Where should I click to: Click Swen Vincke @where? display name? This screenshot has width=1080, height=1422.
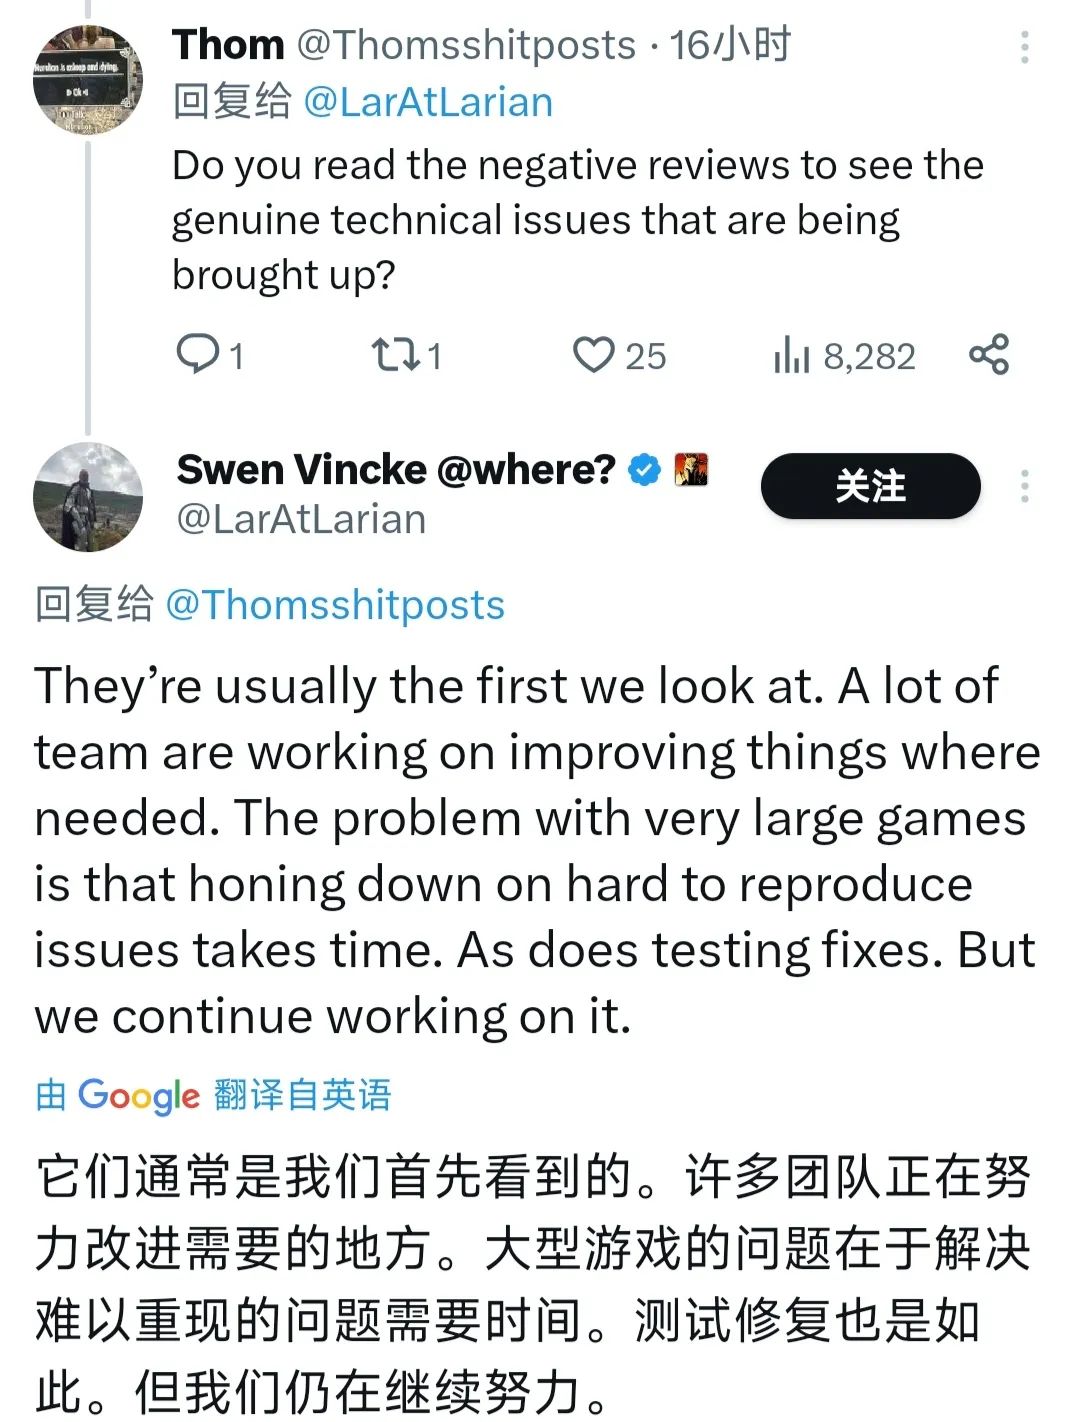396,469
